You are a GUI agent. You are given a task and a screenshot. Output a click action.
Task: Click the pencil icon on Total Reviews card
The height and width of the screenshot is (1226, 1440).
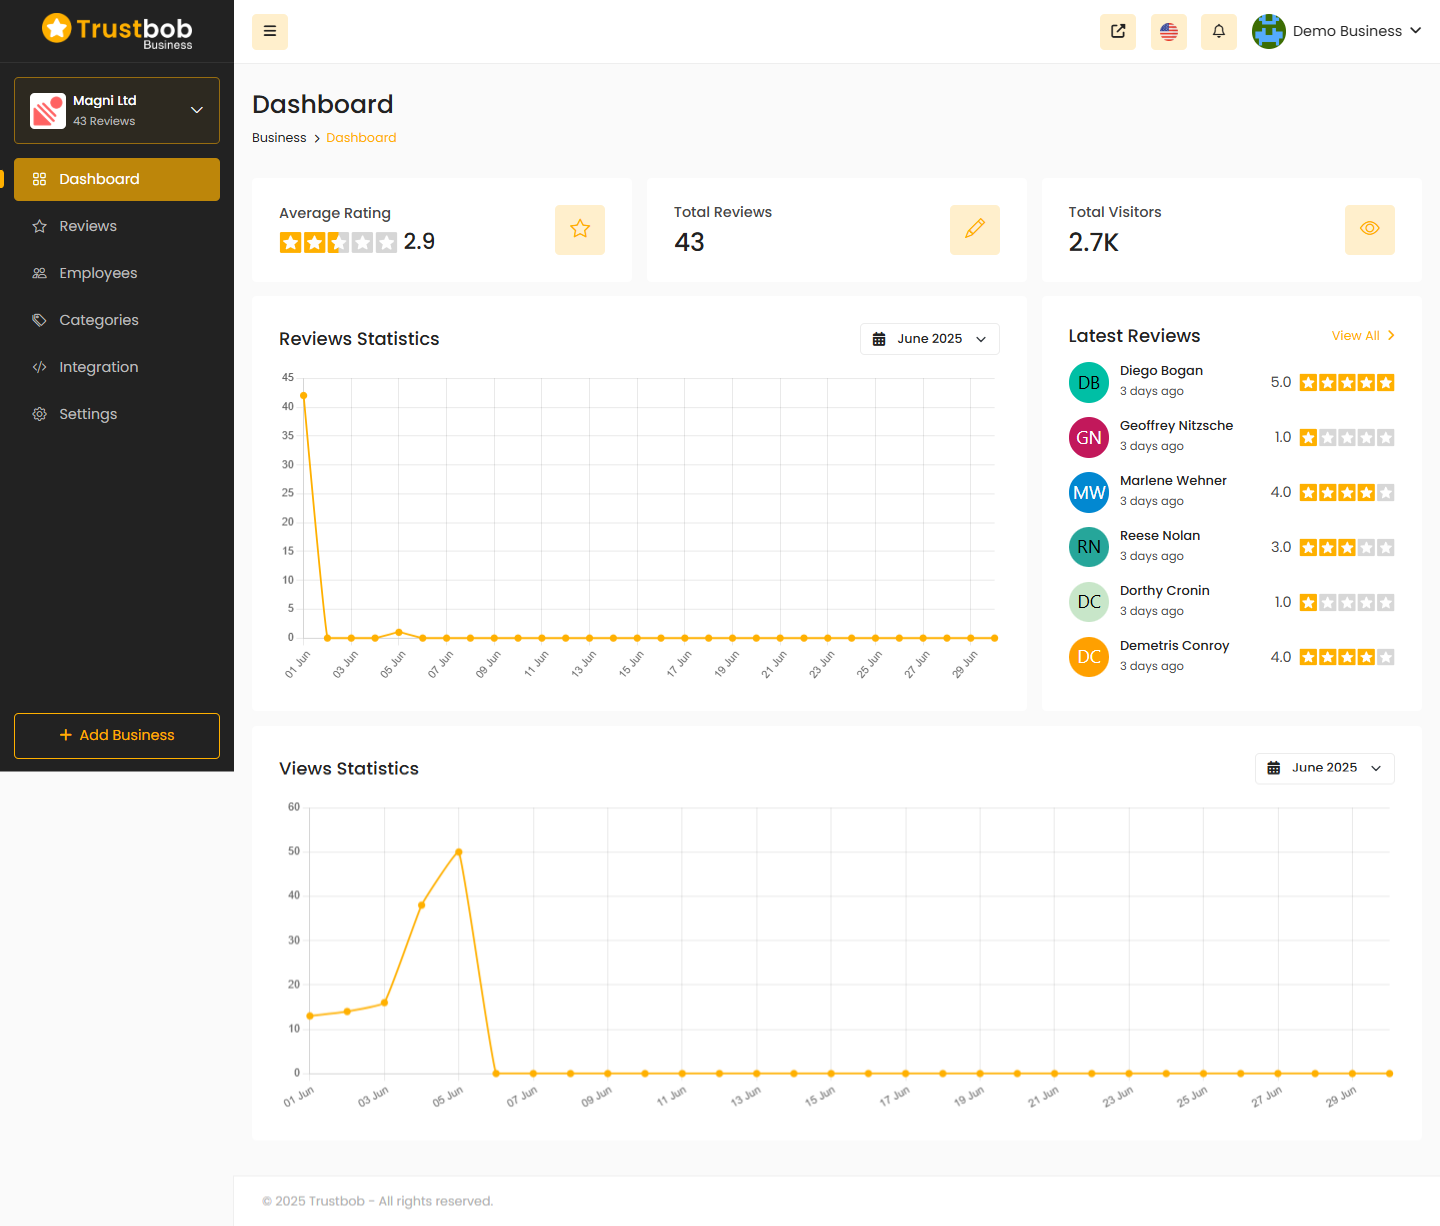974,230
